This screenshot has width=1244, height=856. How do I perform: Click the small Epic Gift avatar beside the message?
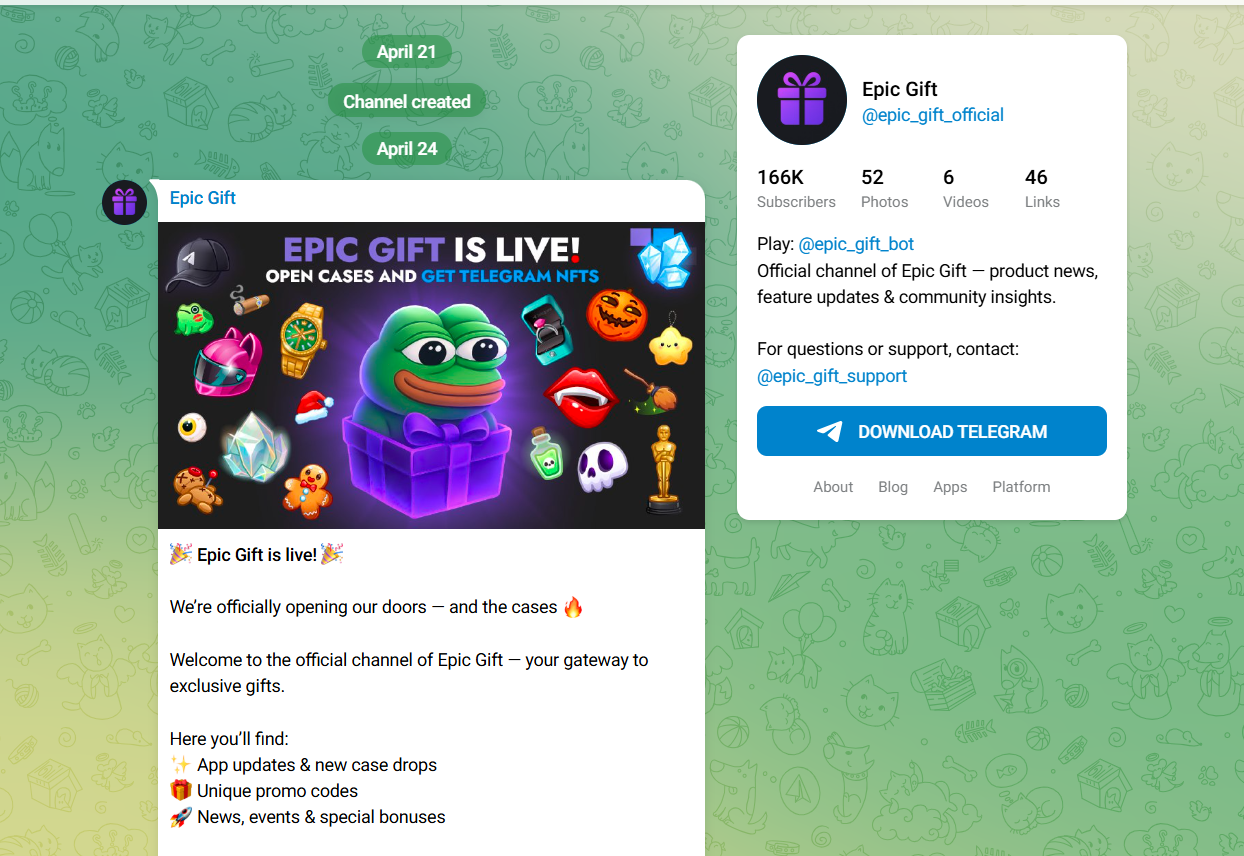point(124,203)
